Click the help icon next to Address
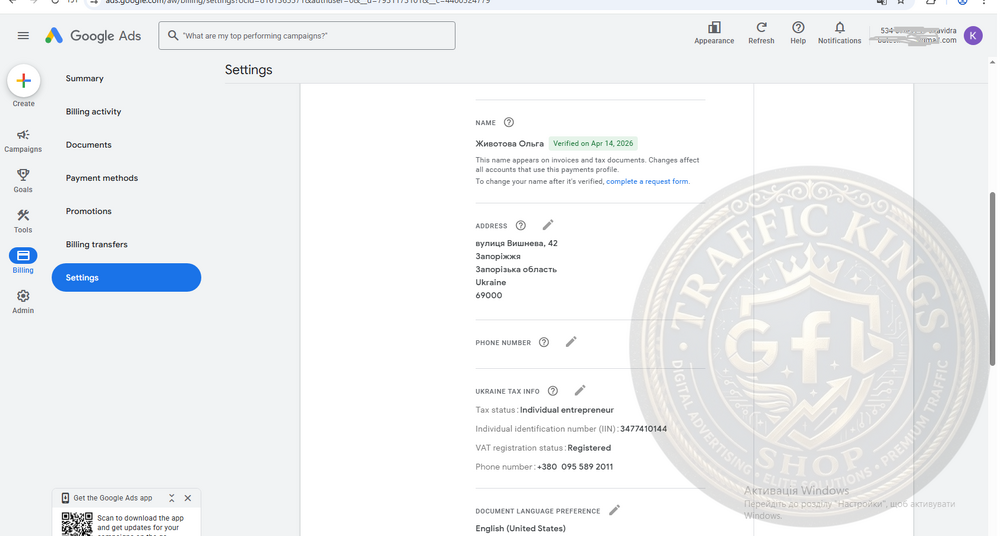Viewport: 1000px width, 536px height. (x=520, y=225)
